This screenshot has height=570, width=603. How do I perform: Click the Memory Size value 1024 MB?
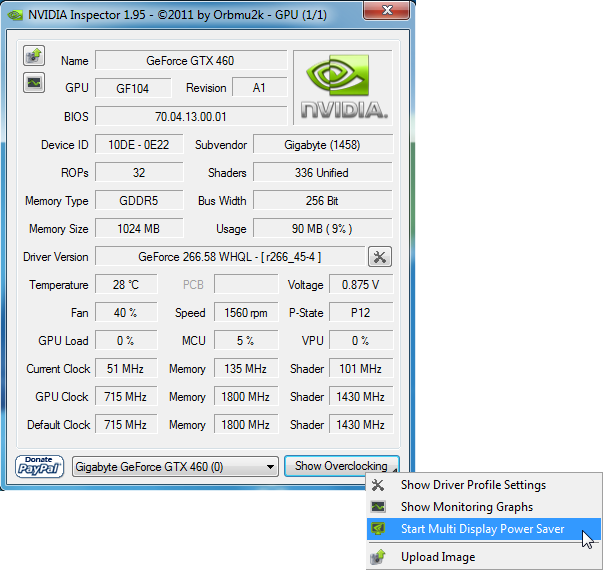tap(139, 229)
